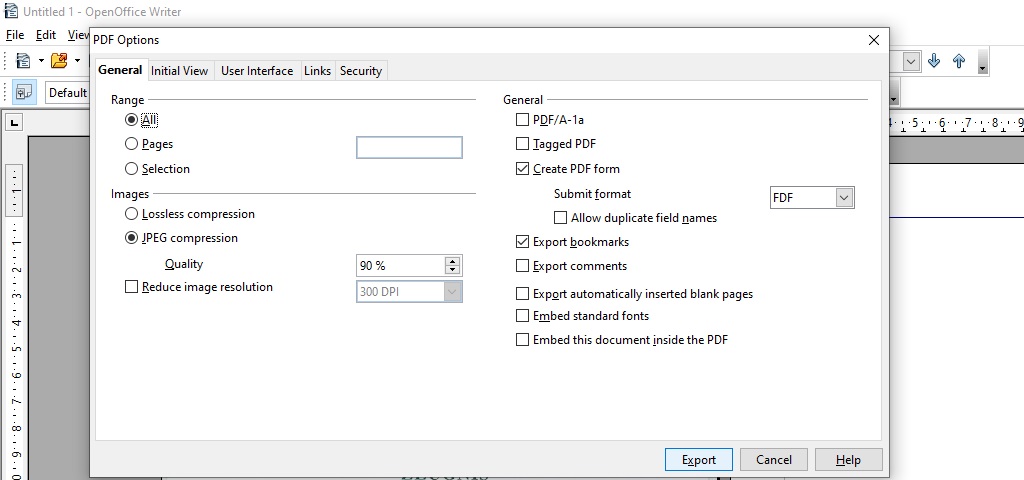Check Allow duplicate field names
The height and width of the screenshot is (480, 1024).
[x=560, y=217]
